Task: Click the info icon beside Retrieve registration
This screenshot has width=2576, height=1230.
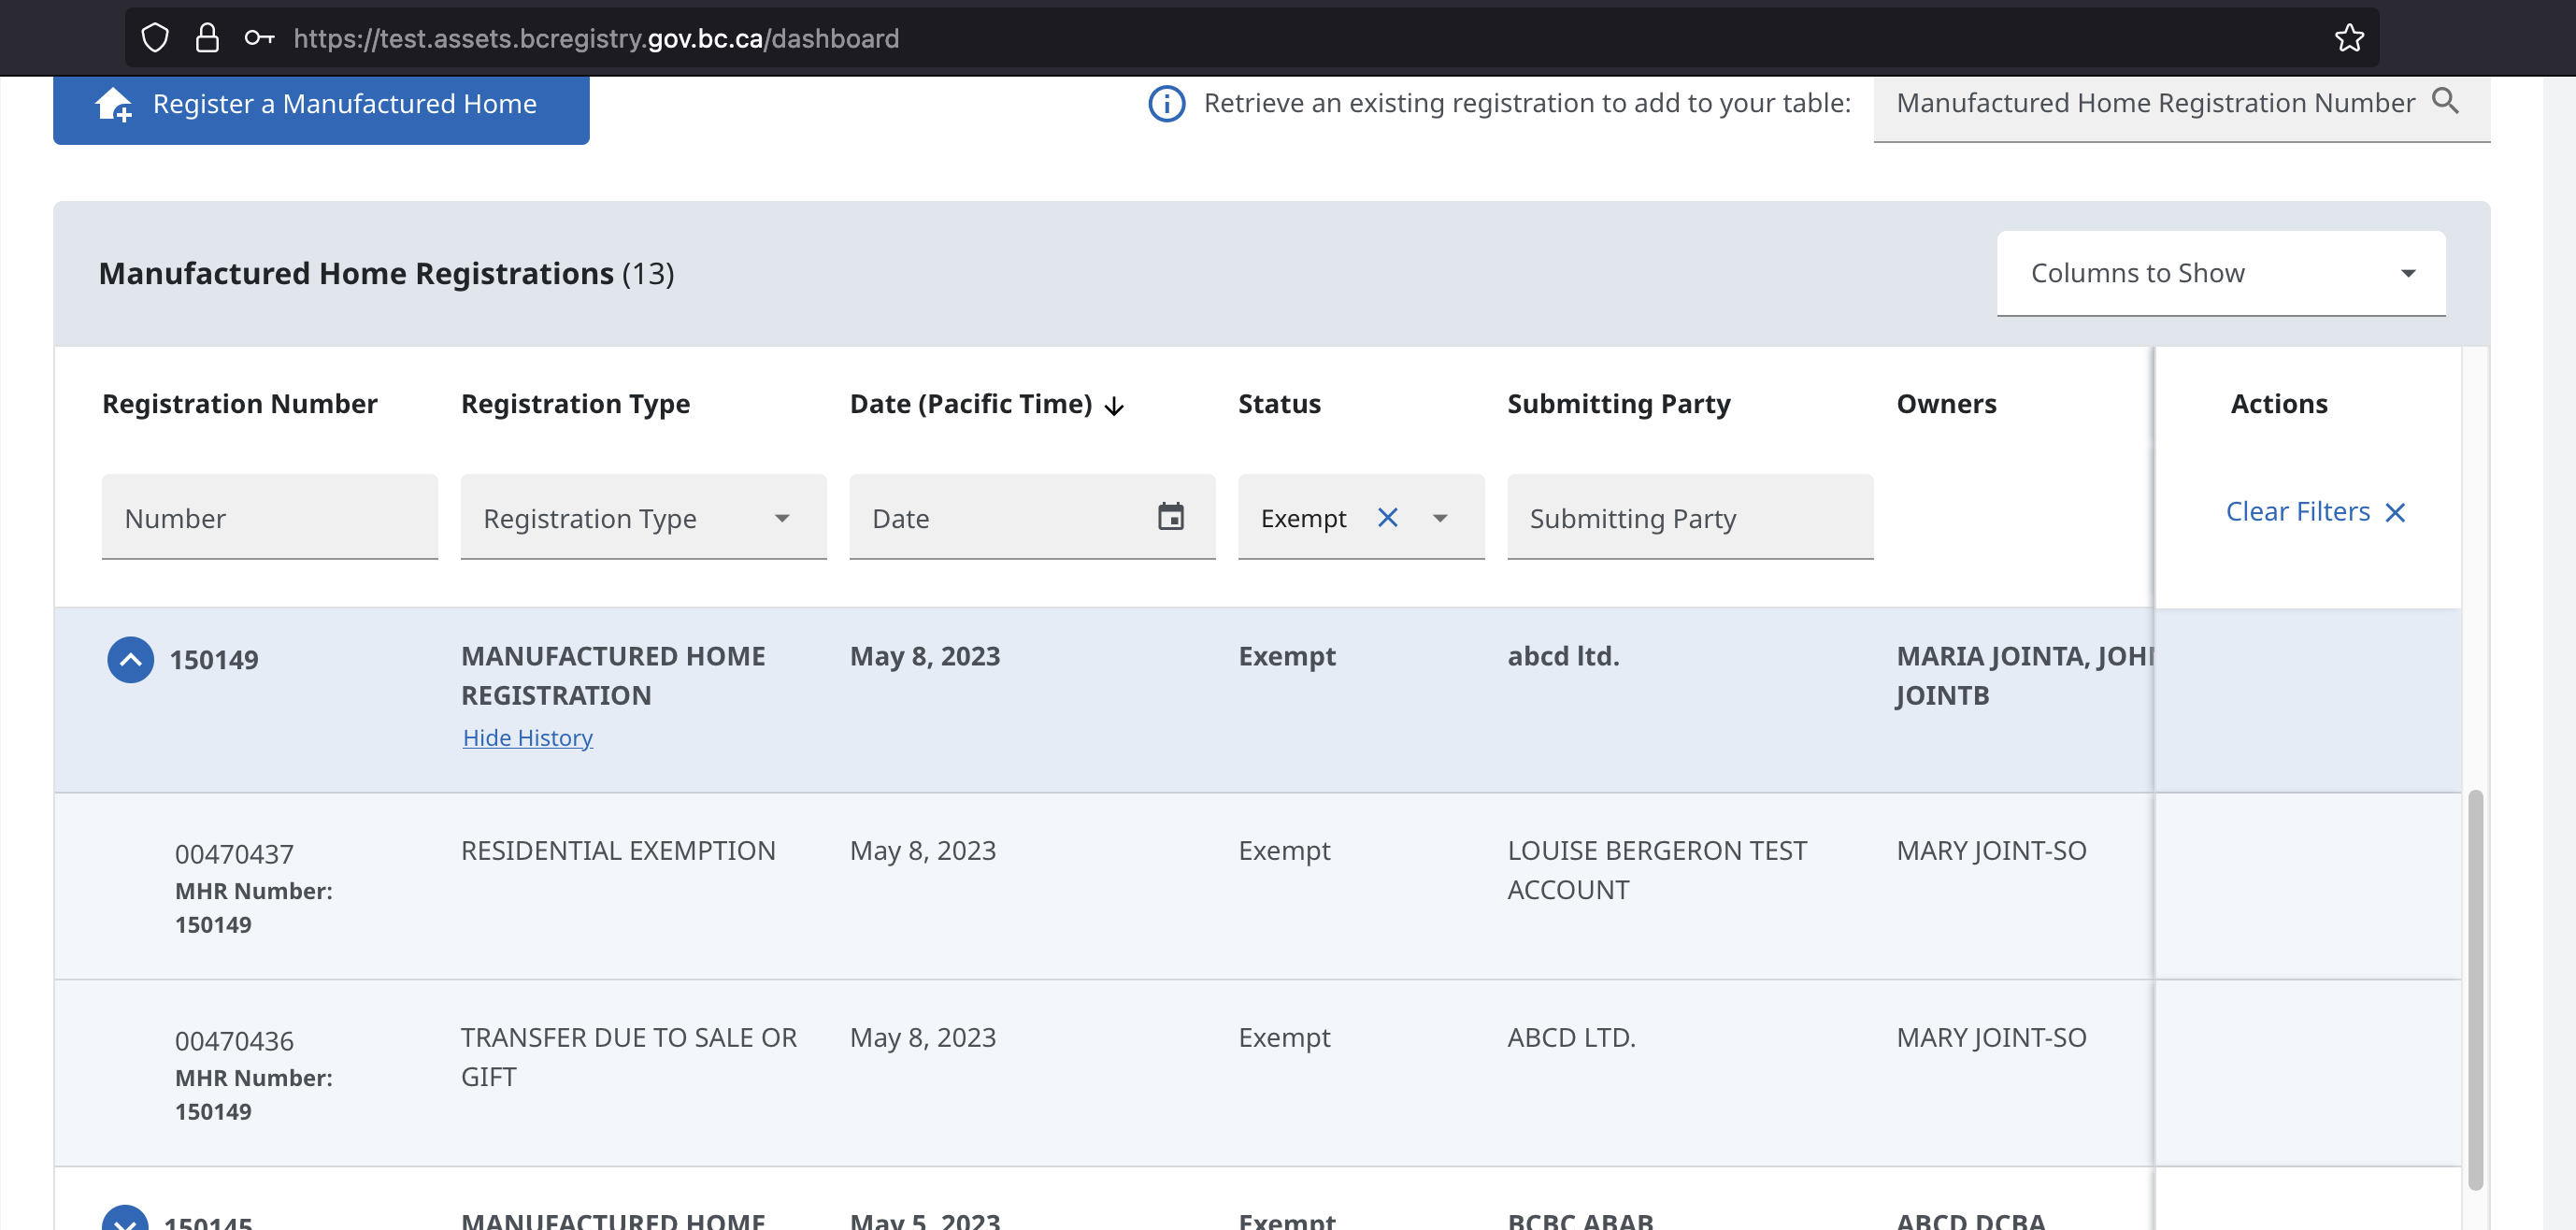Action: (1166, 103)
